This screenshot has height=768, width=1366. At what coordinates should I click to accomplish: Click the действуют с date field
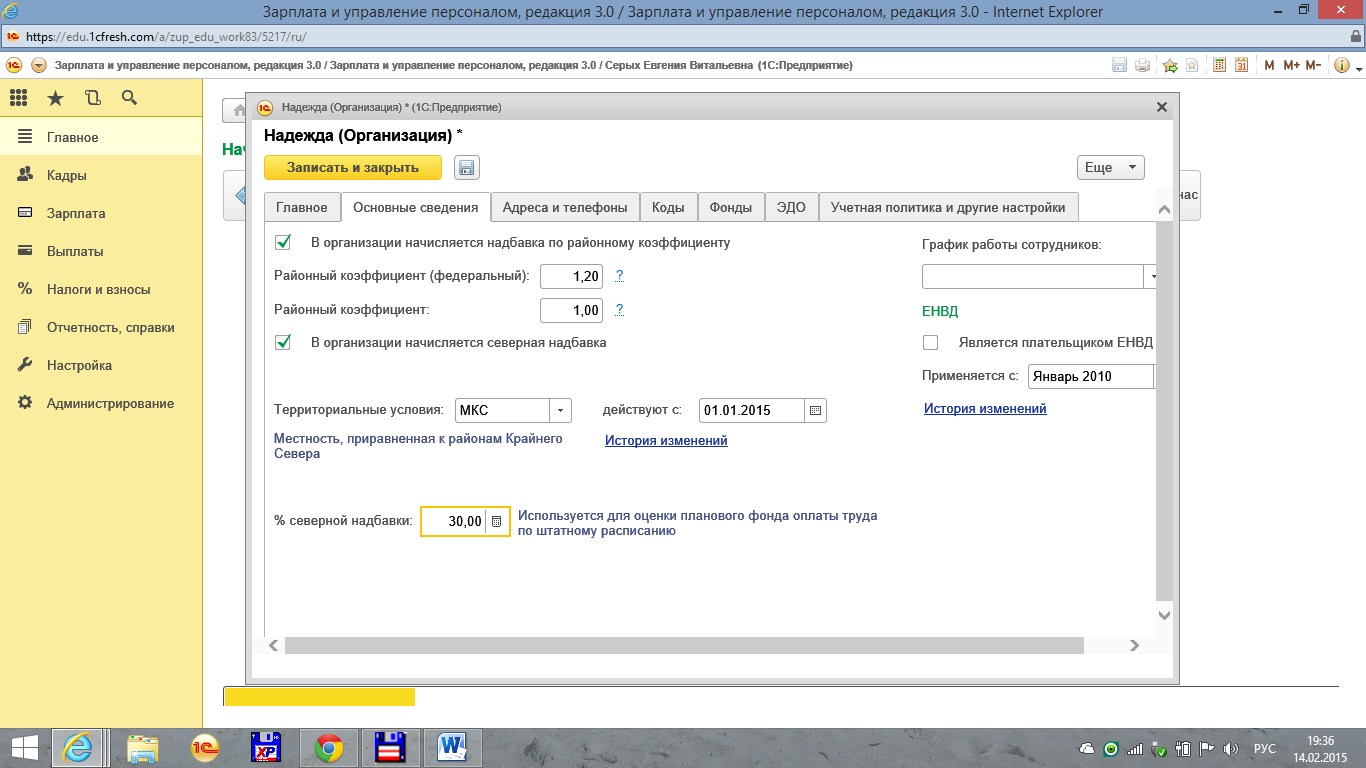coord(752,411)
